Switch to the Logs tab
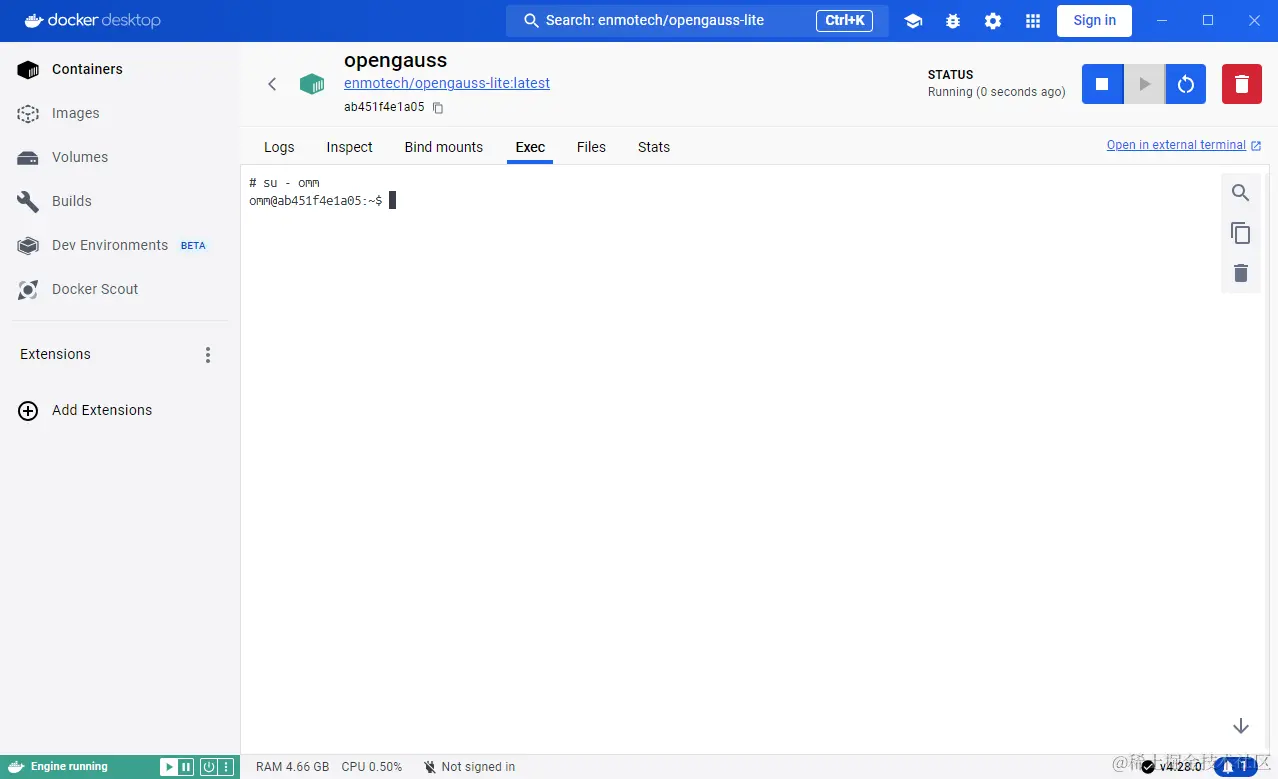The height and width of the screenshot is (779, 1278). coord(278,147)
